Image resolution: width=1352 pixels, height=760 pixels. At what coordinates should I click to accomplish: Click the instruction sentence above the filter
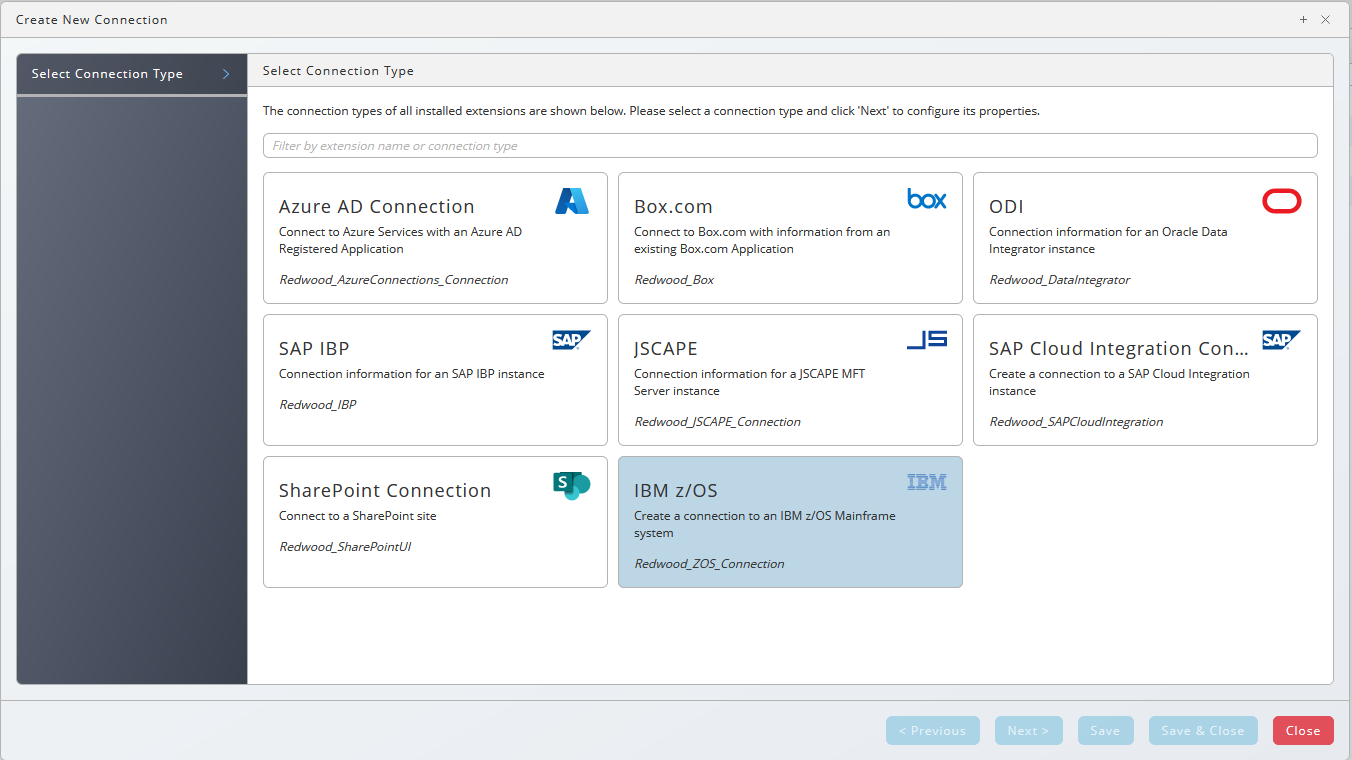651,111
